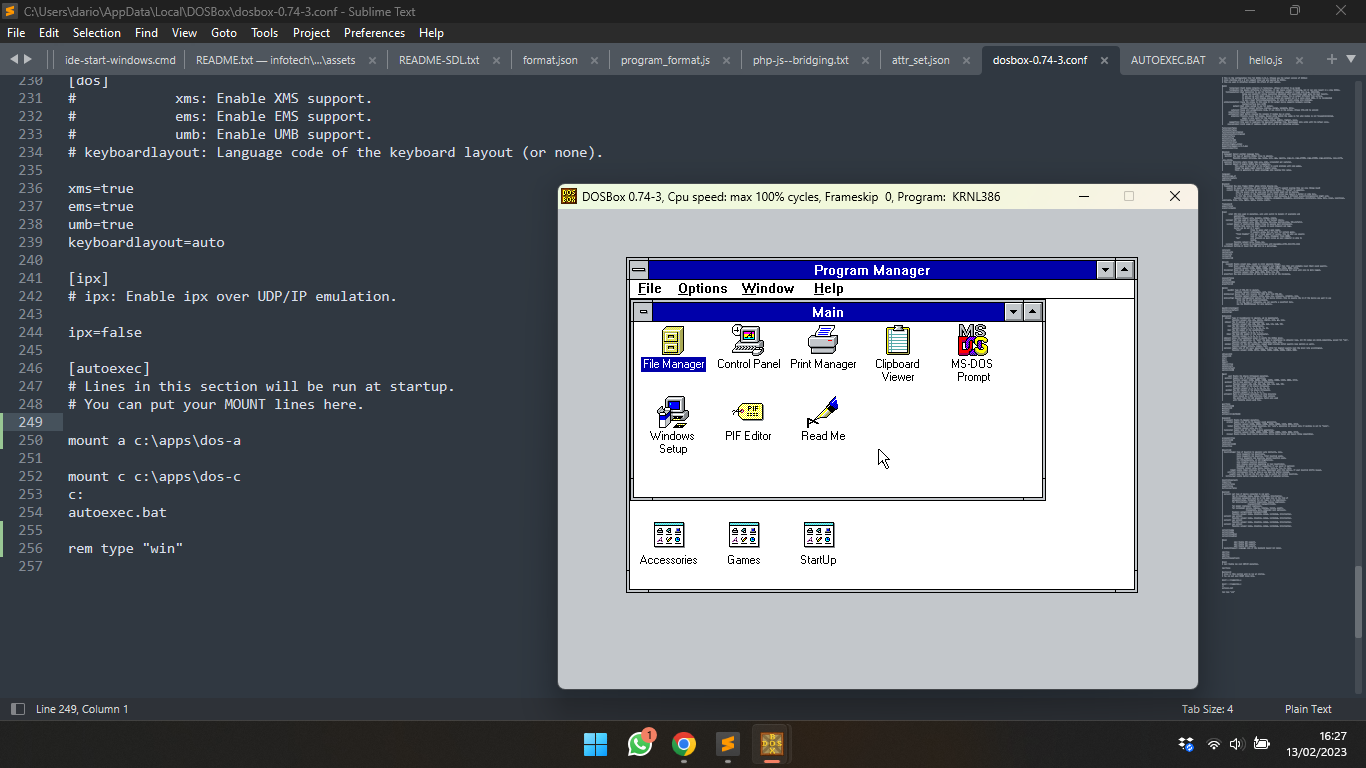Open Sublime Text's Goto menu
1366x768 pixels.
224,32
